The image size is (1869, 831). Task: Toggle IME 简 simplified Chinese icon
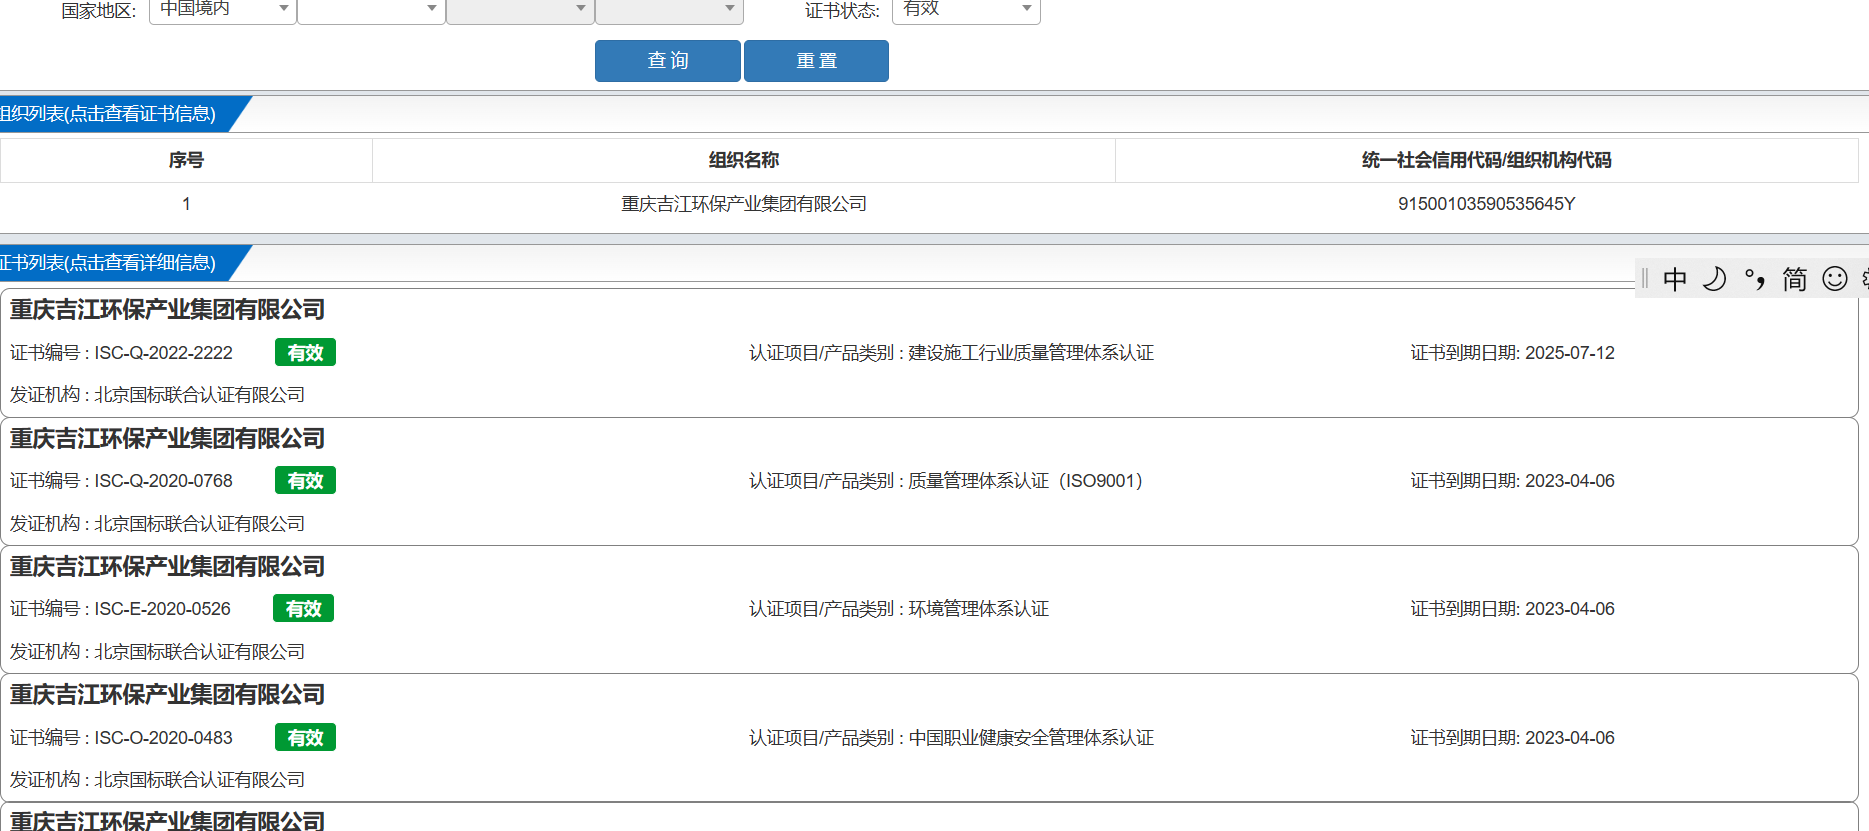tap(1795, 279)
